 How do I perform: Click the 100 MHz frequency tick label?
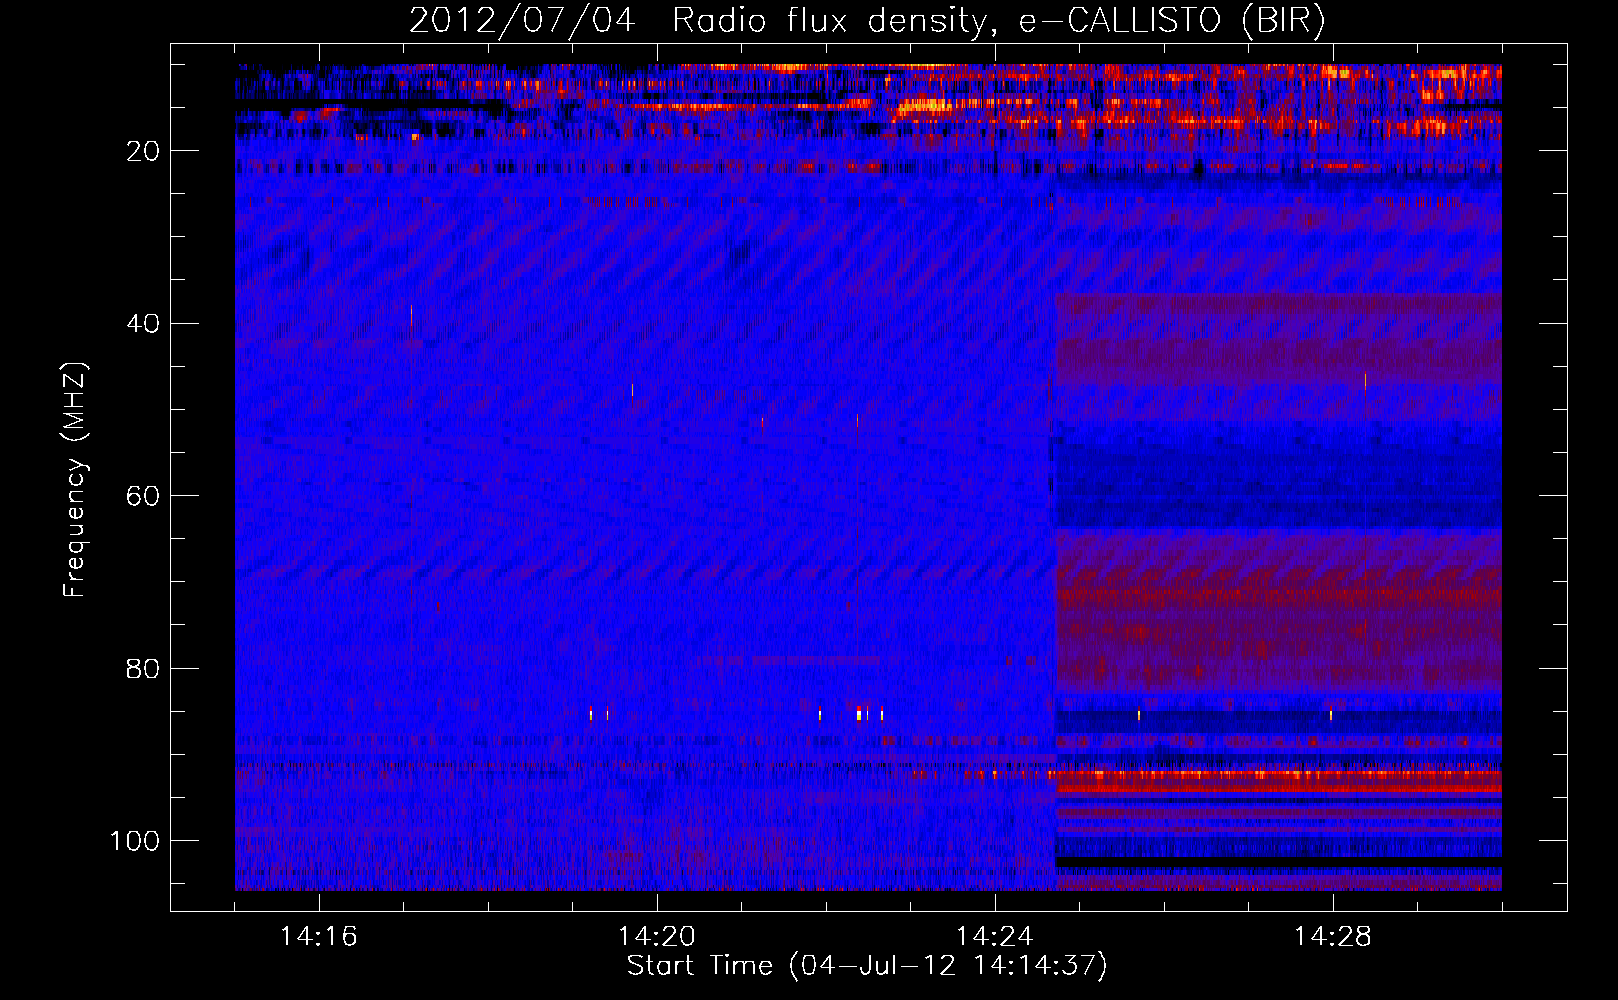[x=135, y=841]
